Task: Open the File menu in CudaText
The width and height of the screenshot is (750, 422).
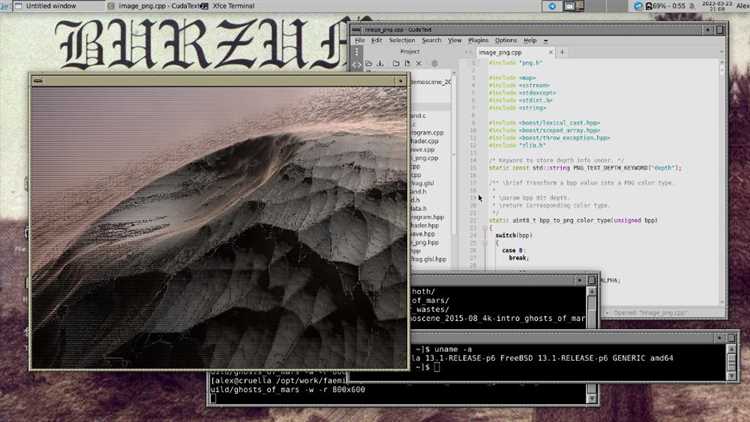Action: 360,41
